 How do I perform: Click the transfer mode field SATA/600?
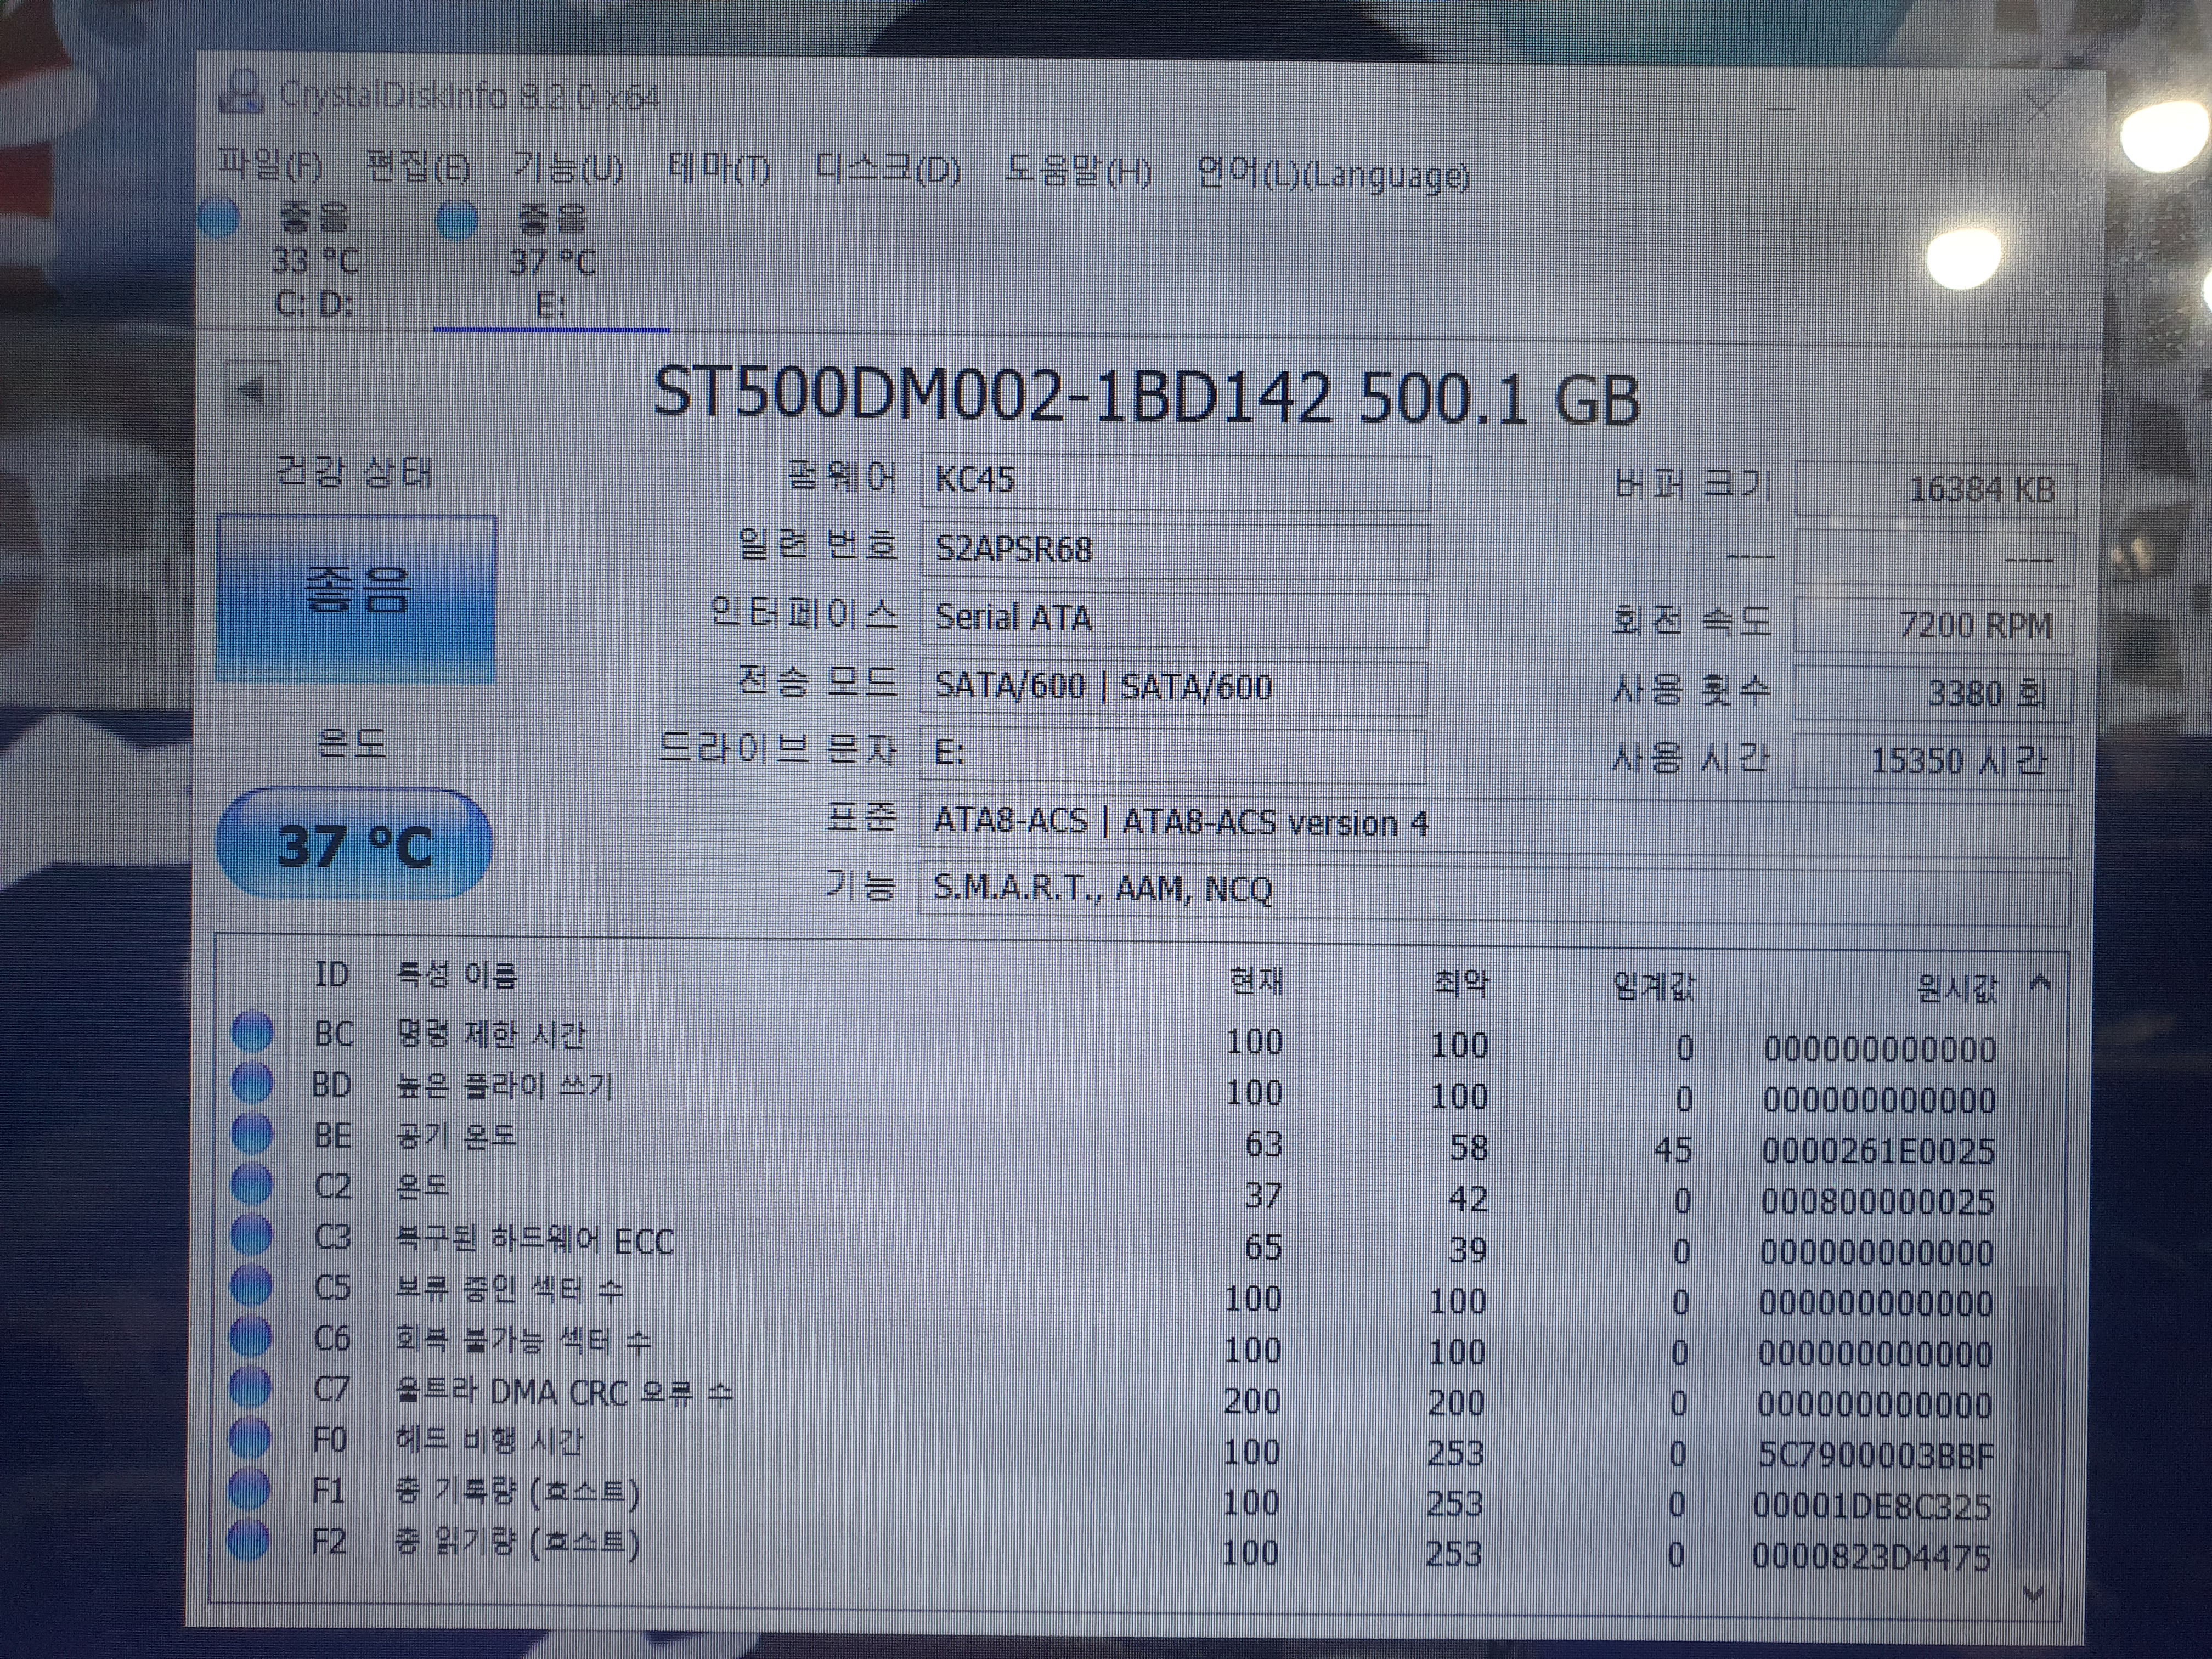point(1173,687)
